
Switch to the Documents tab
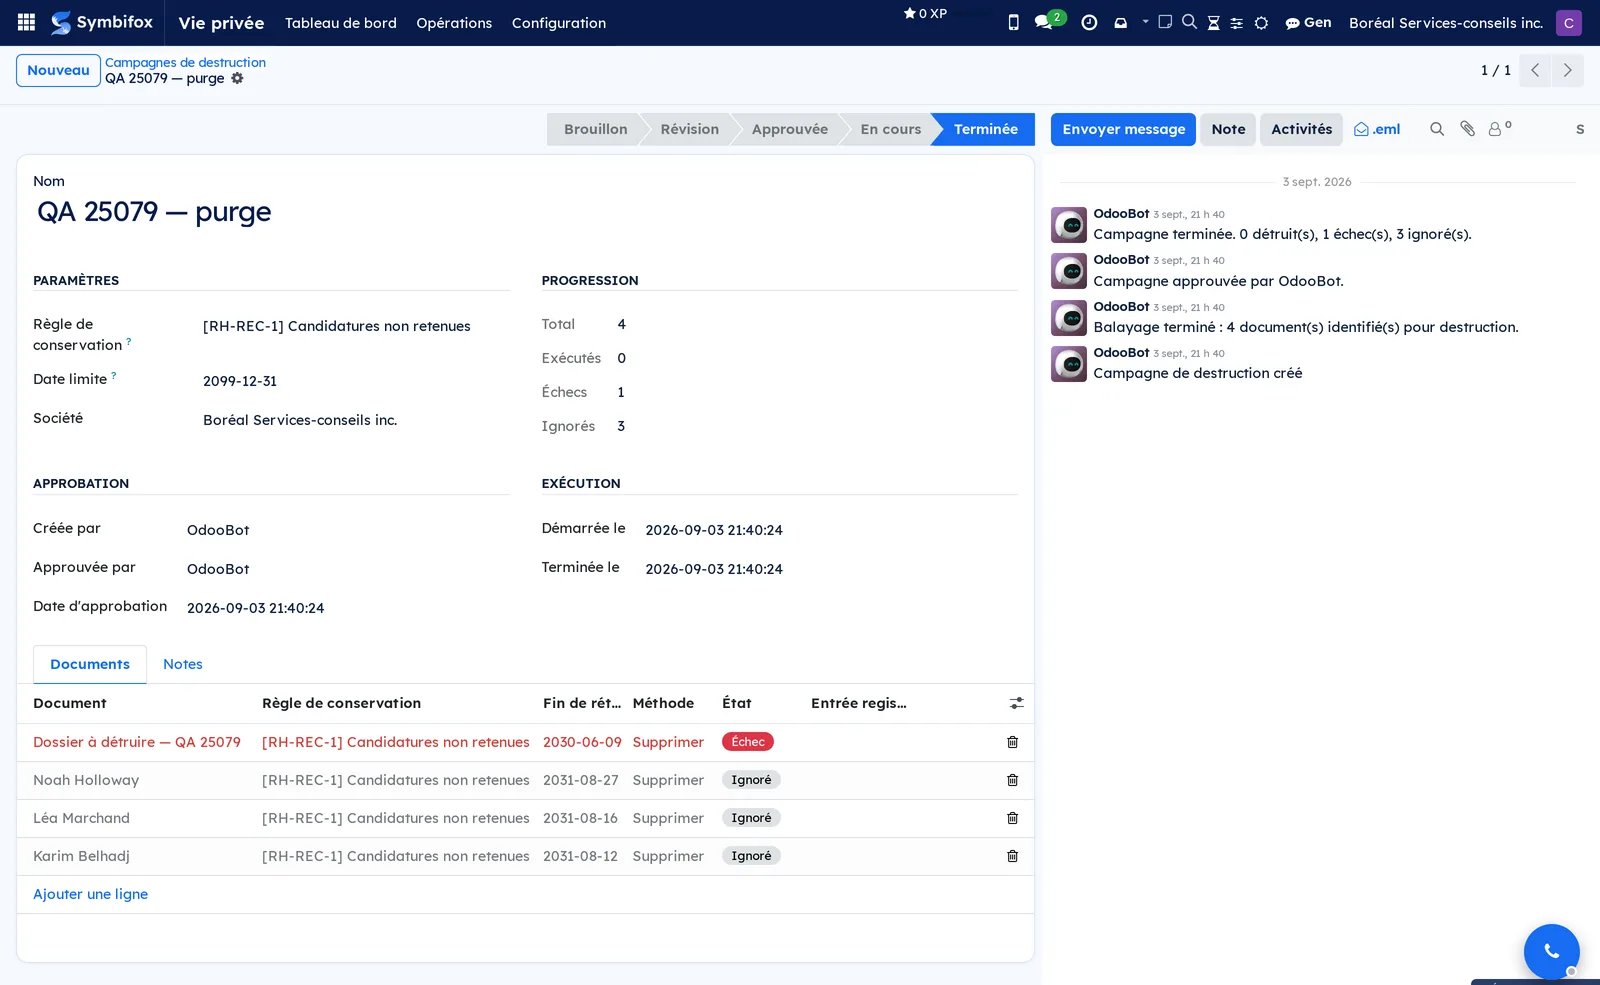pyautogui.click(x=90, y=664)
